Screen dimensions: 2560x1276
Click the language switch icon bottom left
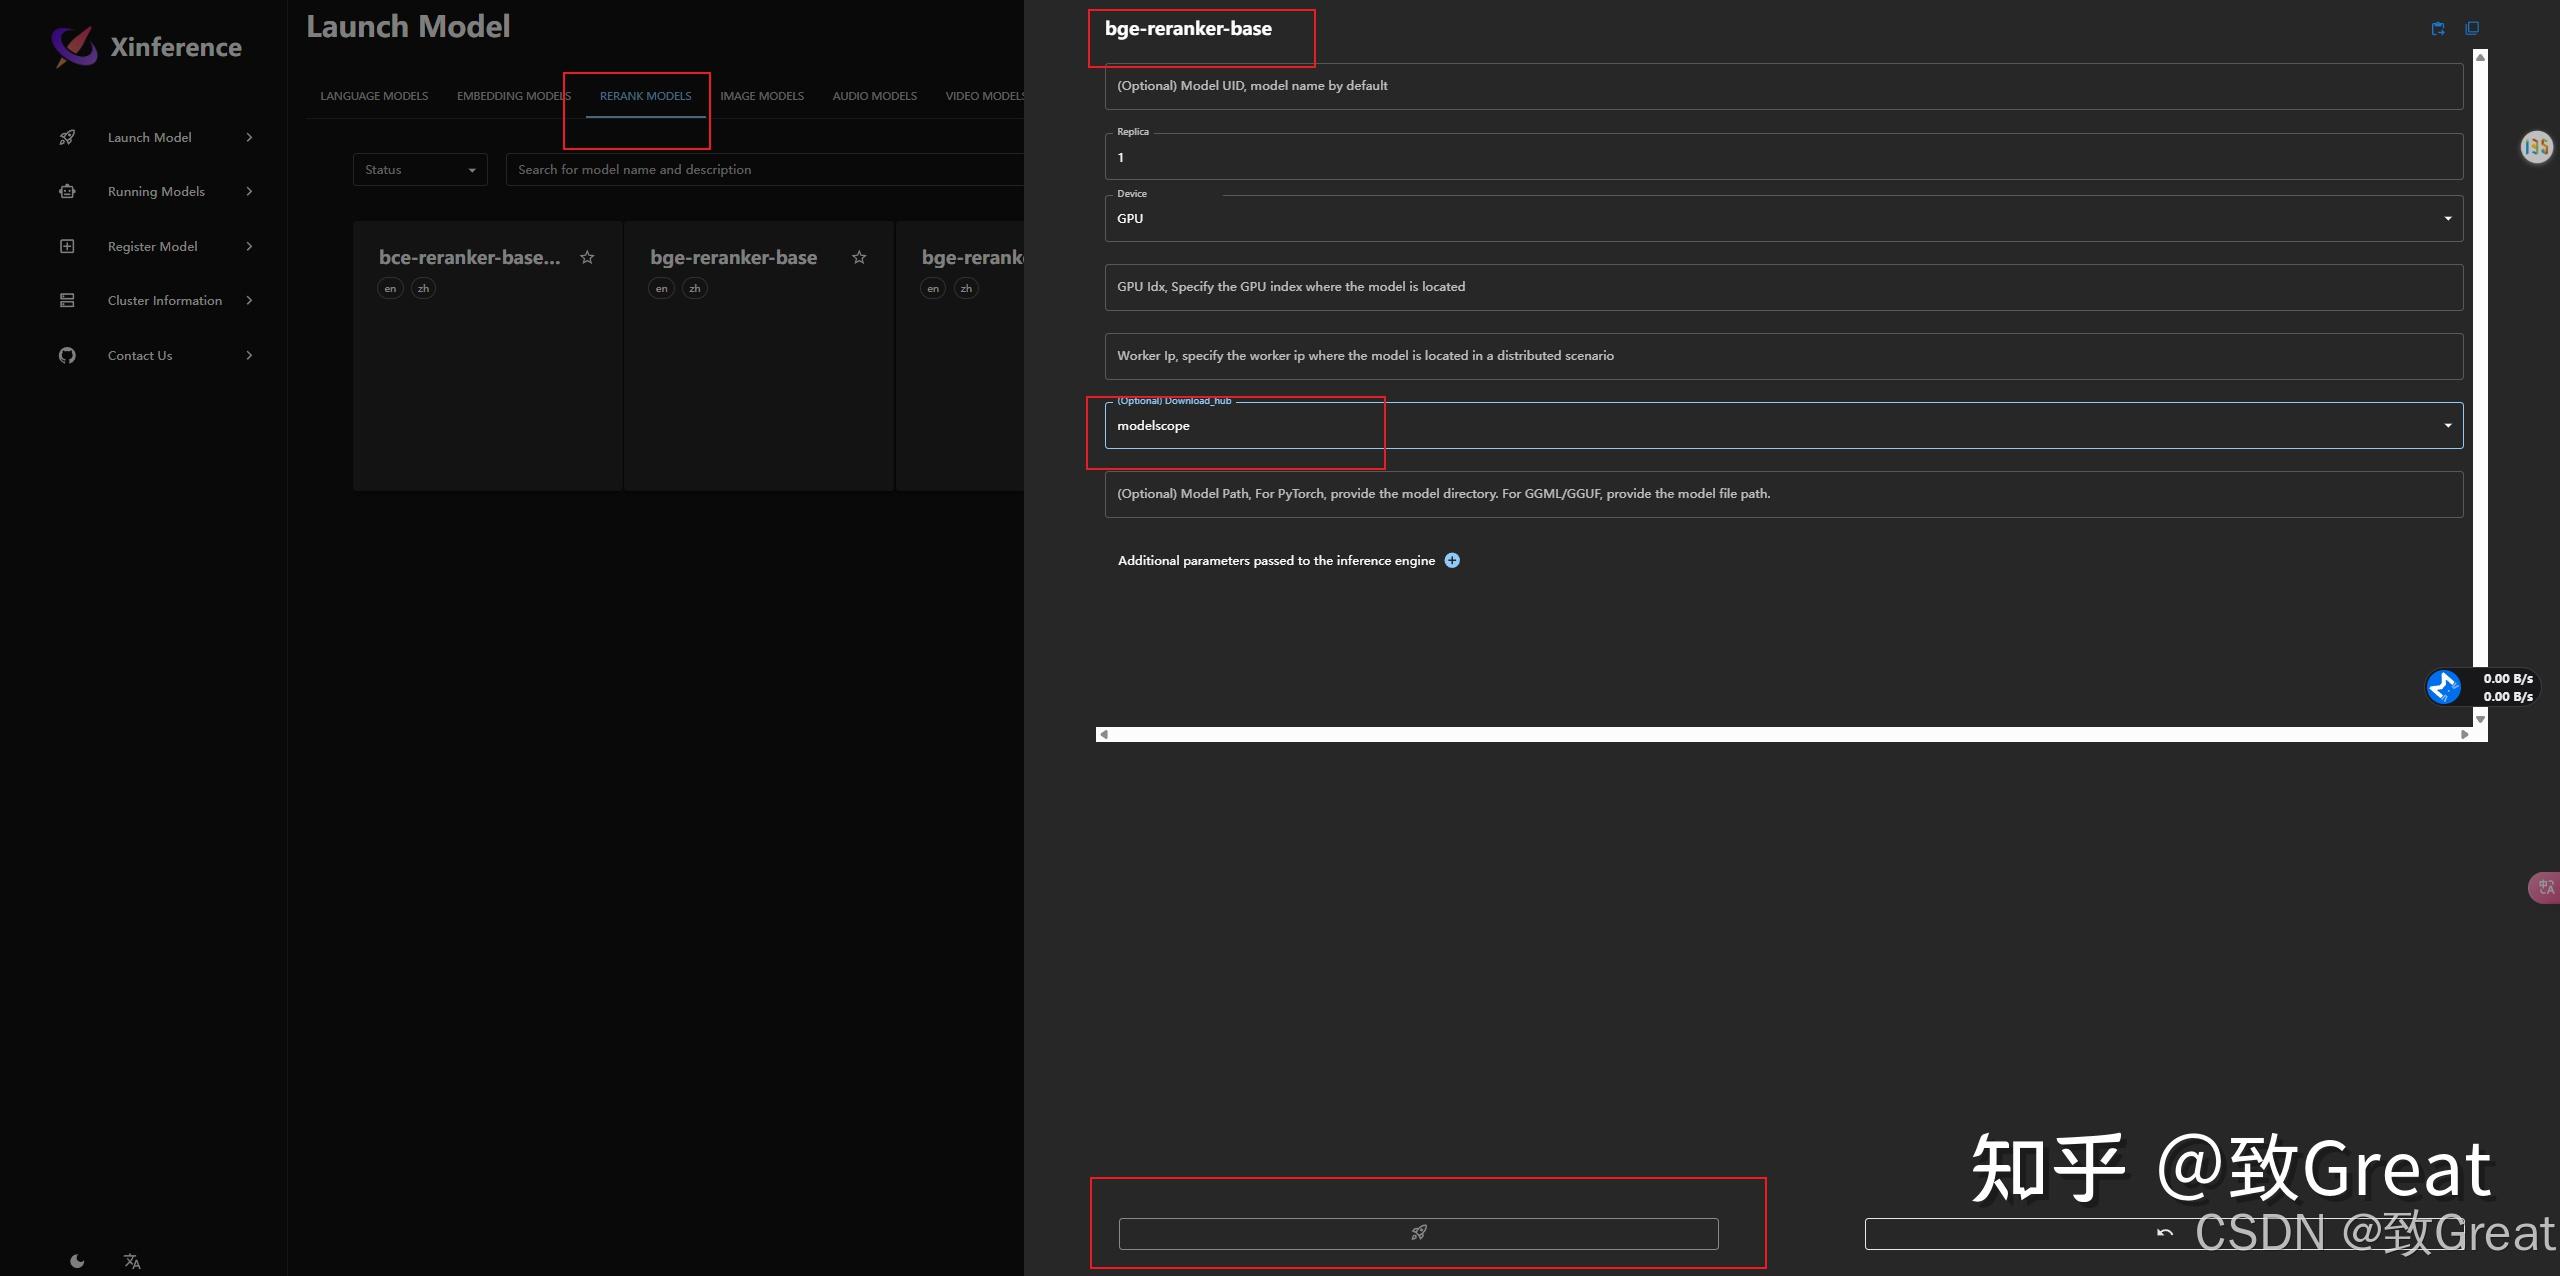(131, 1260)
